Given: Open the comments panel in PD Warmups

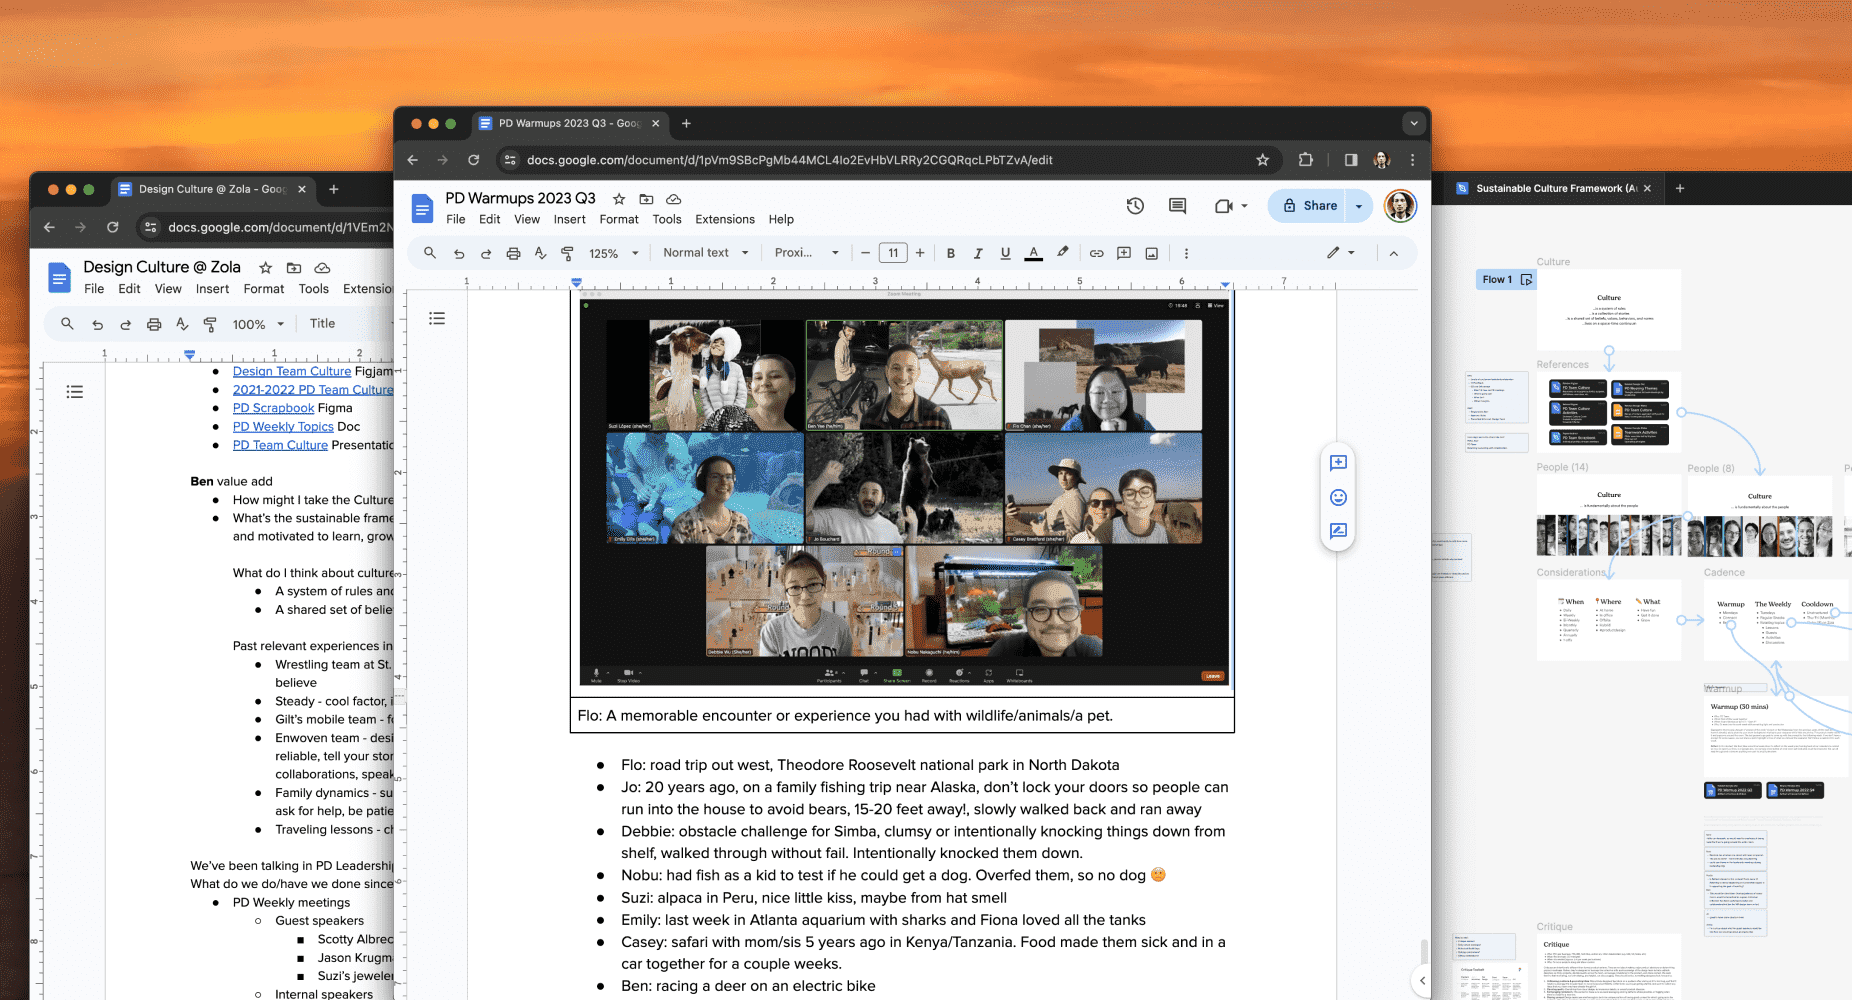Looking at the screenshot, I should click(x=1177, y=206).
